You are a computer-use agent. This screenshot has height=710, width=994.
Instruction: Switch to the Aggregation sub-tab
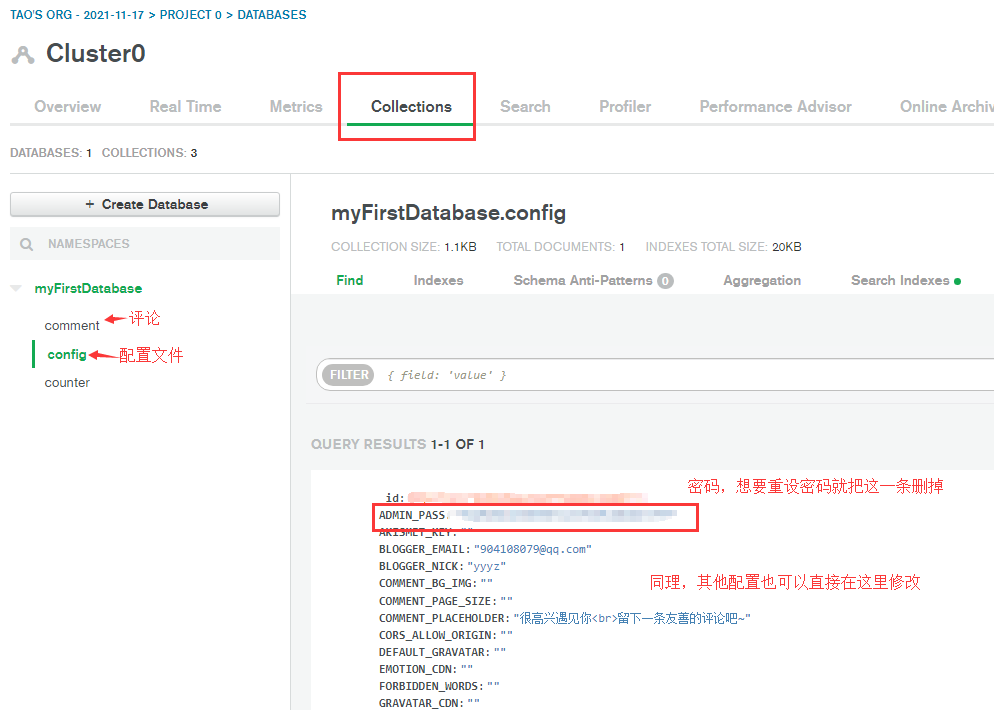762,280
